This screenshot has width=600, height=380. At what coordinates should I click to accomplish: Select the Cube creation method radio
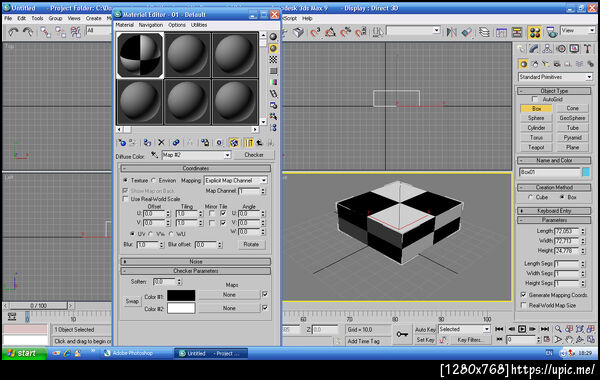click(x=530, y=197)
